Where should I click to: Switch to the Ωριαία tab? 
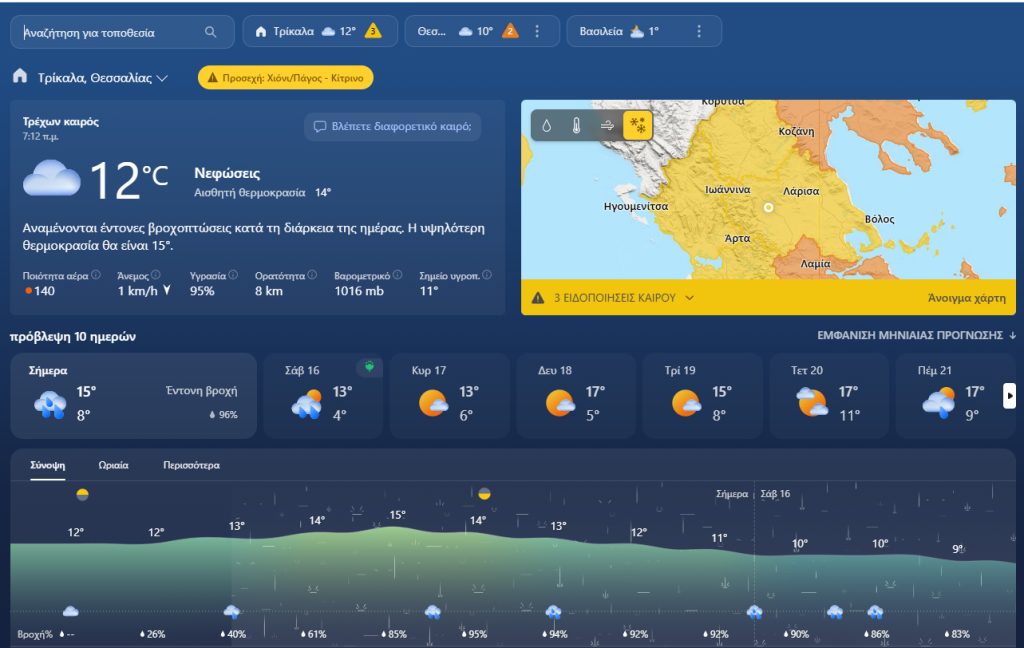[113, 465]
